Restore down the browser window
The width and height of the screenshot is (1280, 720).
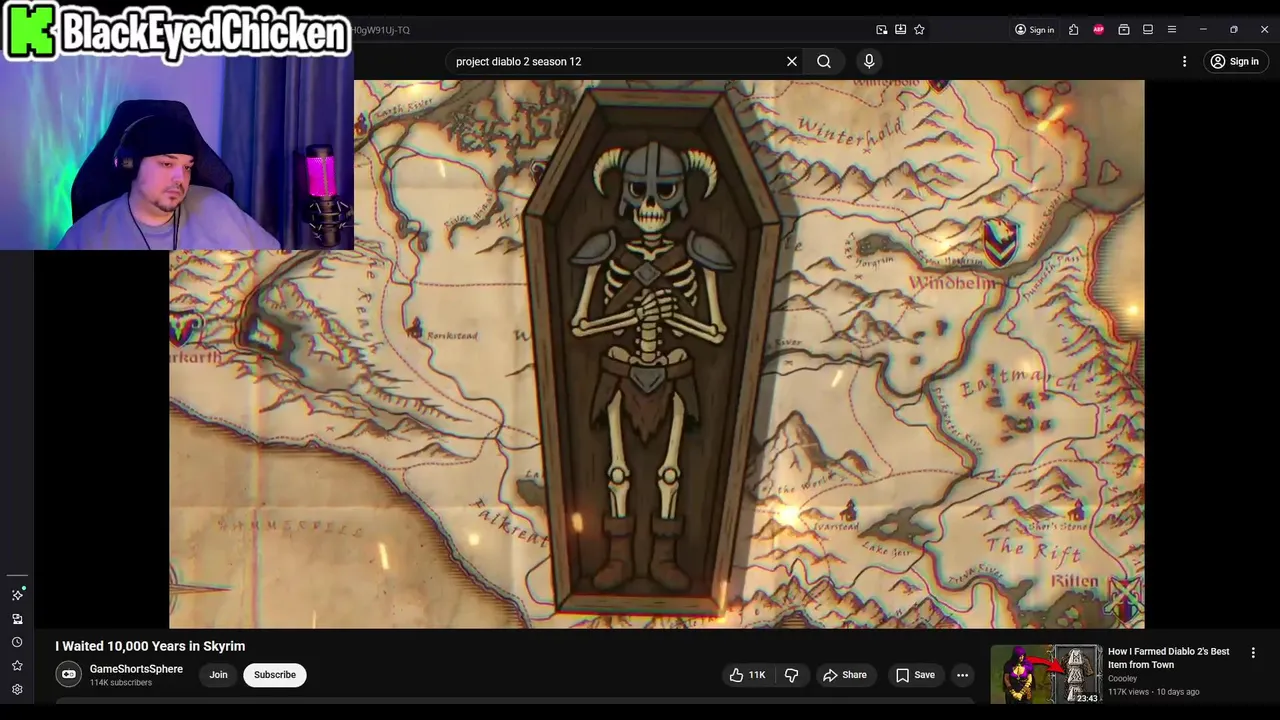point(1234,30)
